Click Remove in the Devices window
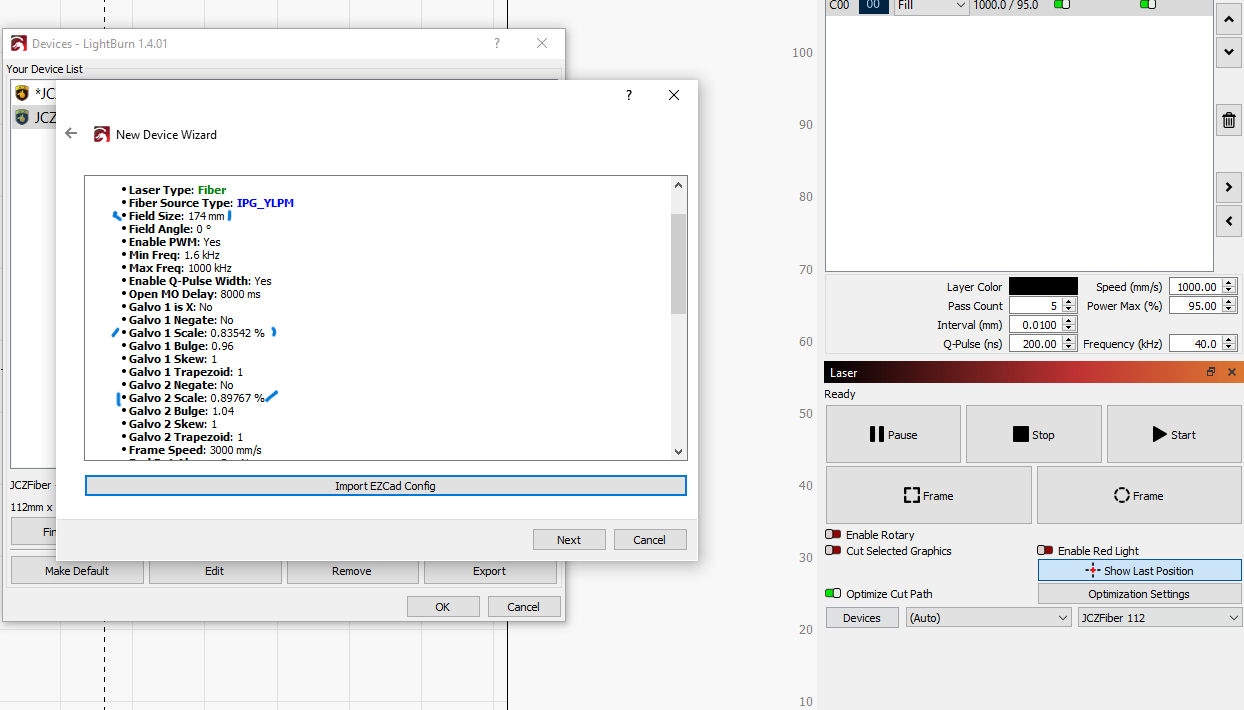Screen dimensions: 1244x710 click(352, 571)
